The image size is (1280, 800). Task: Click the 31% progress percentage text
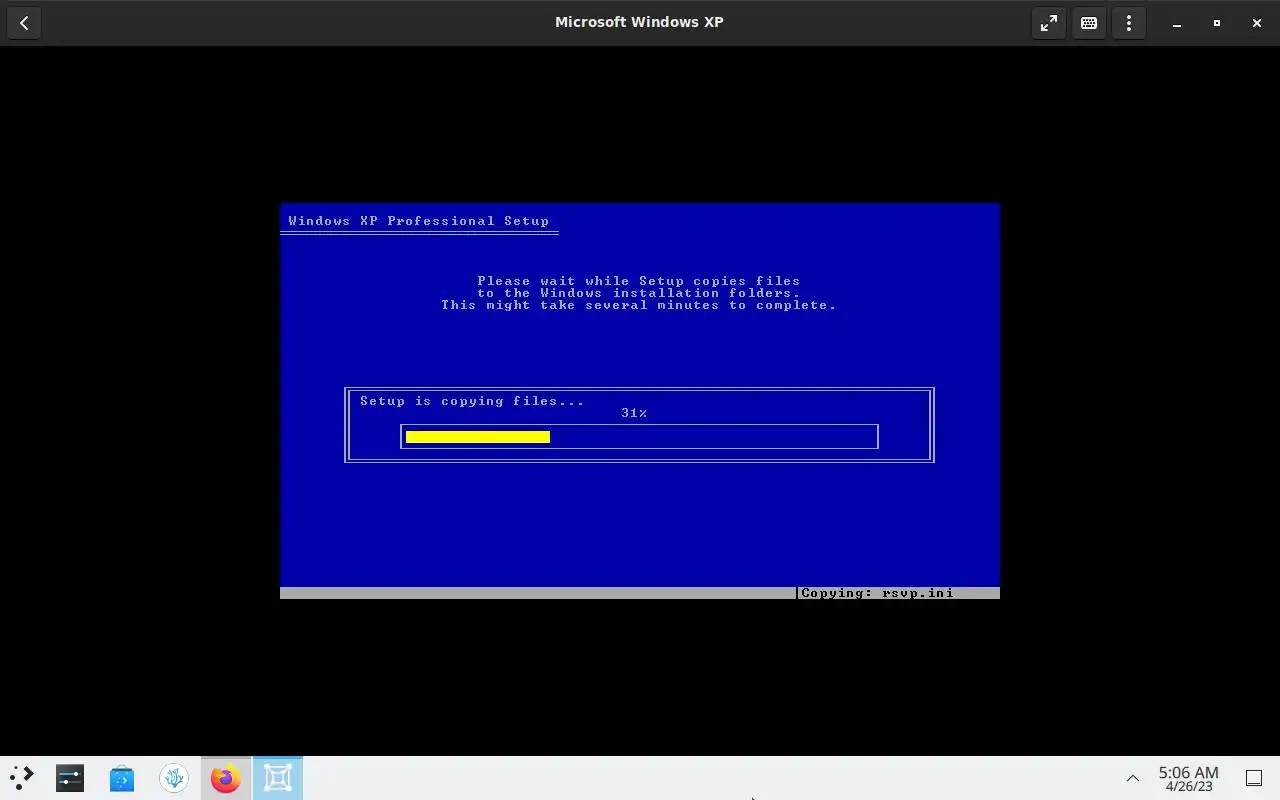click(634, 413)
